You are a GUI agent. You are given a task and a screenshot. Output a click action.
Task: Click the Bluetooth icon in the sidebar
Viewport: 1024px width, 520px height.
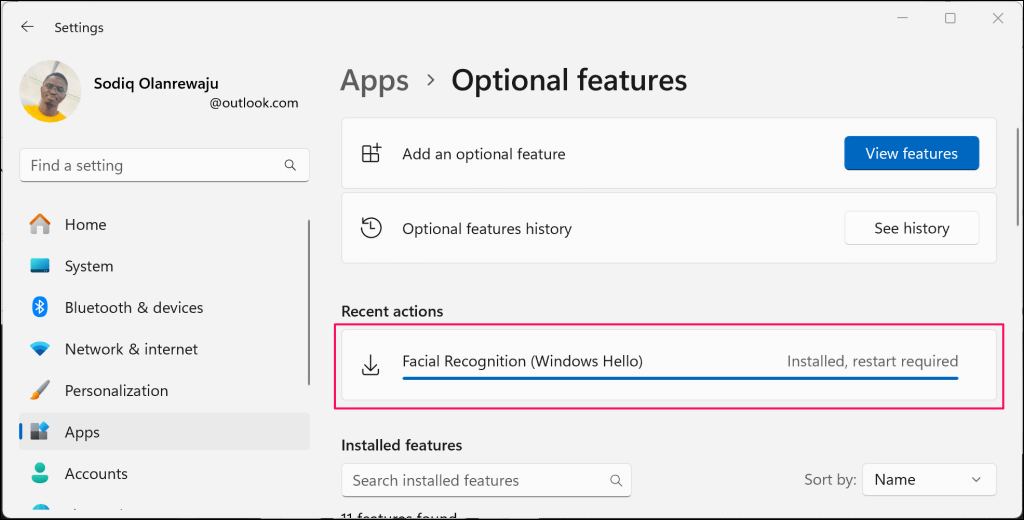[40, 308]
